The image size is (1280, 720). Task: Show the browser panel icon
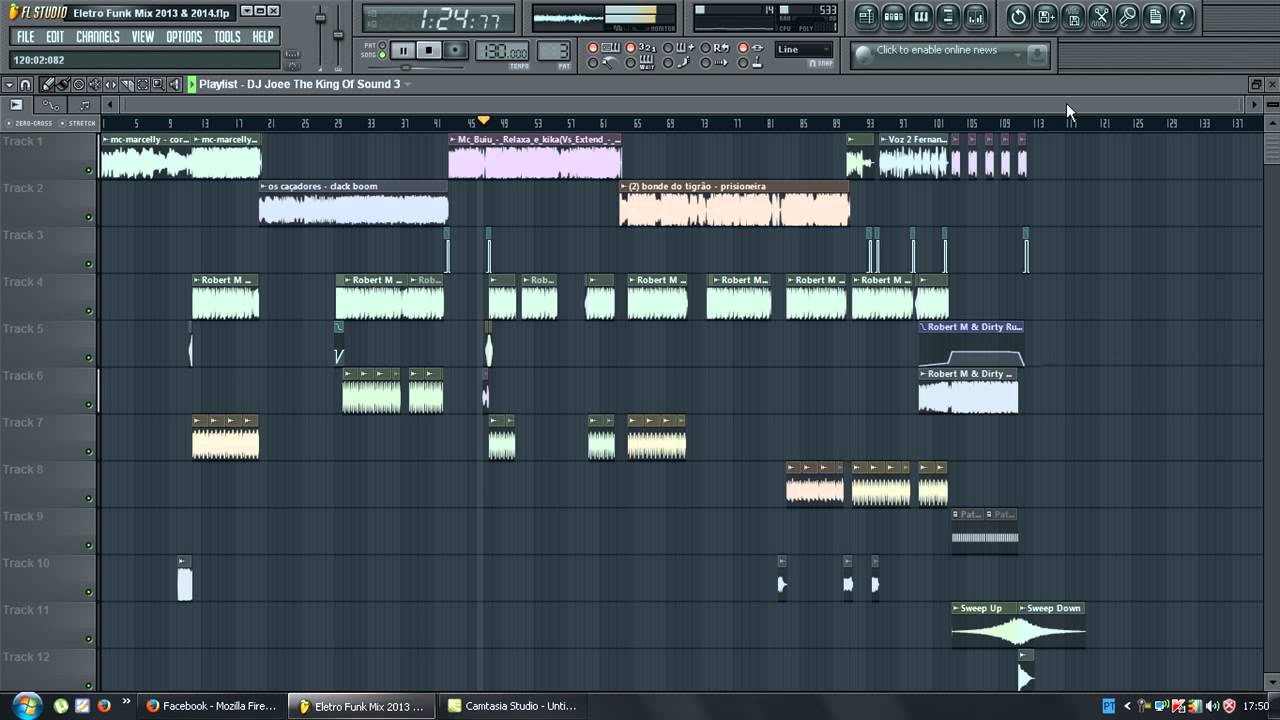tap(948, 16)
